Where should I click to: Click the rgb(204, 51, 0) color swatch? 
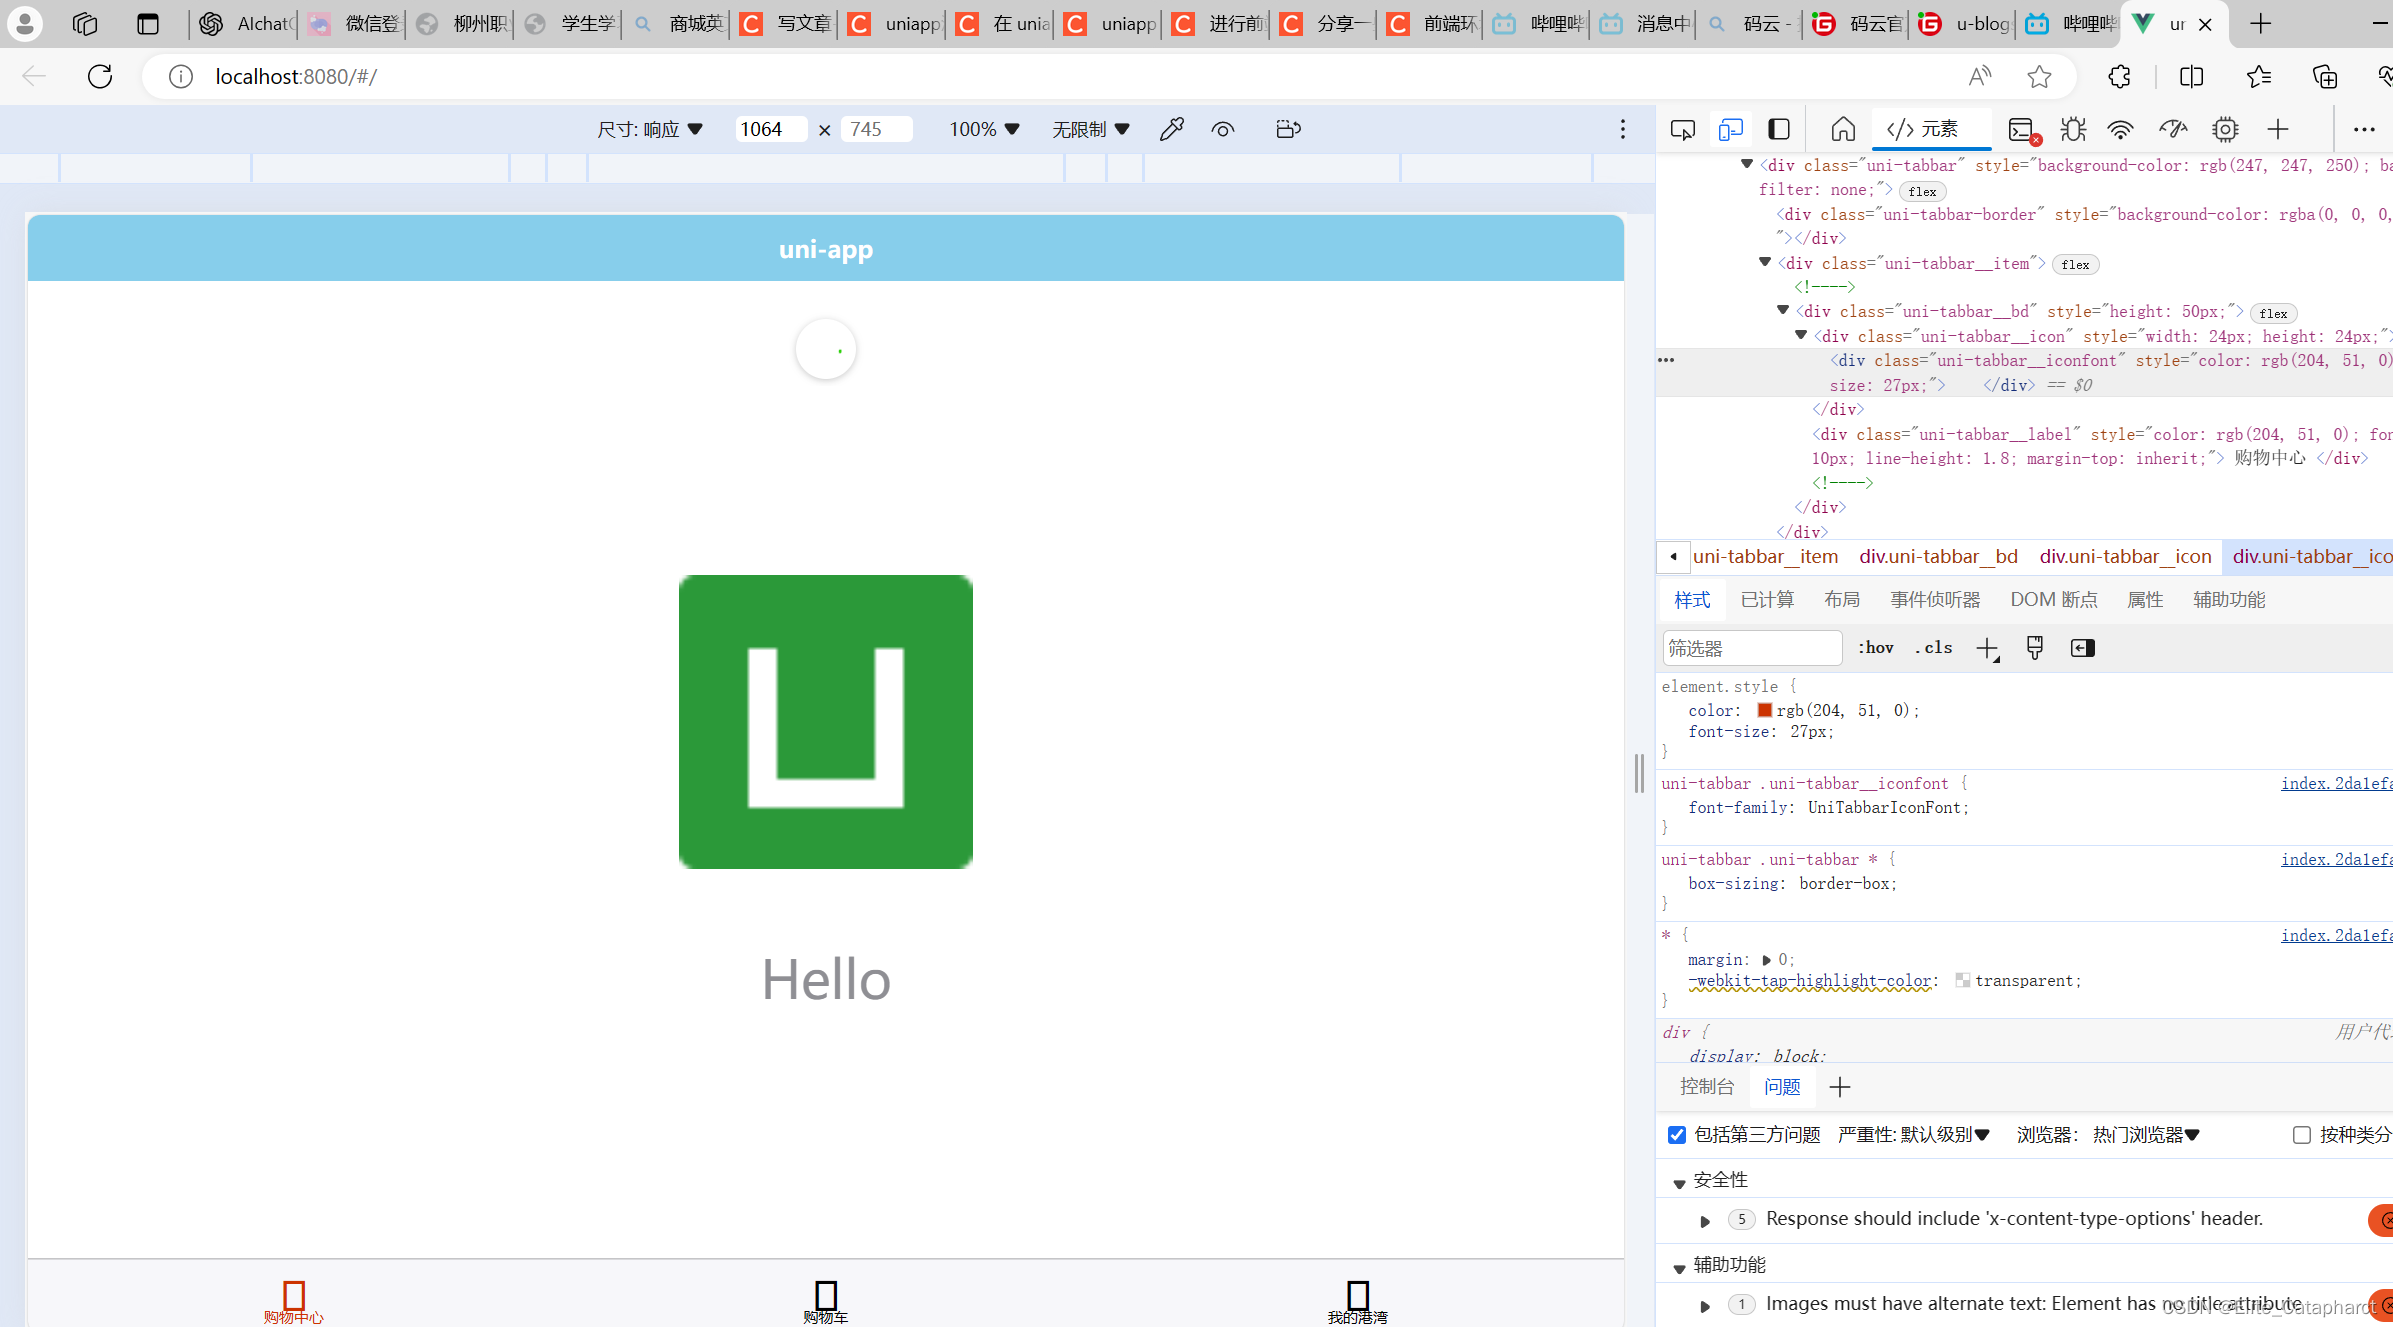tap(1765, 710)
